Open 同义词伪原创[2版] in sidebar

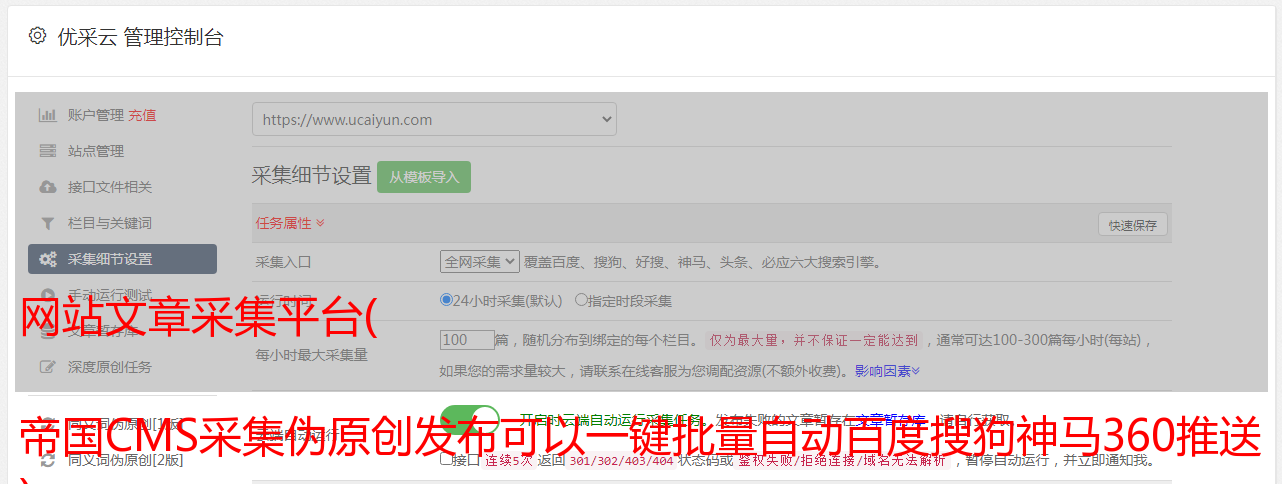pyautogui.click(x=125, y=461)
